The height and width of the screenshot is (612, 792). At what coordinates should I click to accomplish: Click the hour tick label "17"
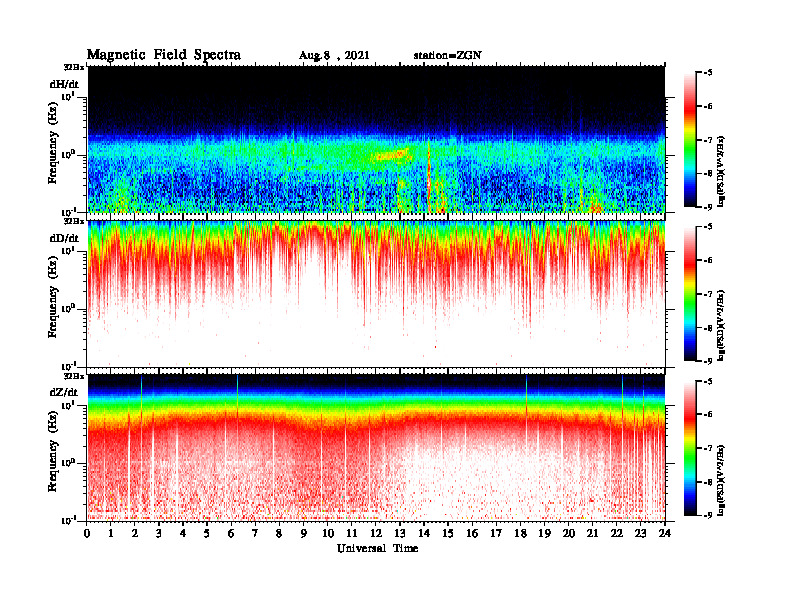click(496, 533)
